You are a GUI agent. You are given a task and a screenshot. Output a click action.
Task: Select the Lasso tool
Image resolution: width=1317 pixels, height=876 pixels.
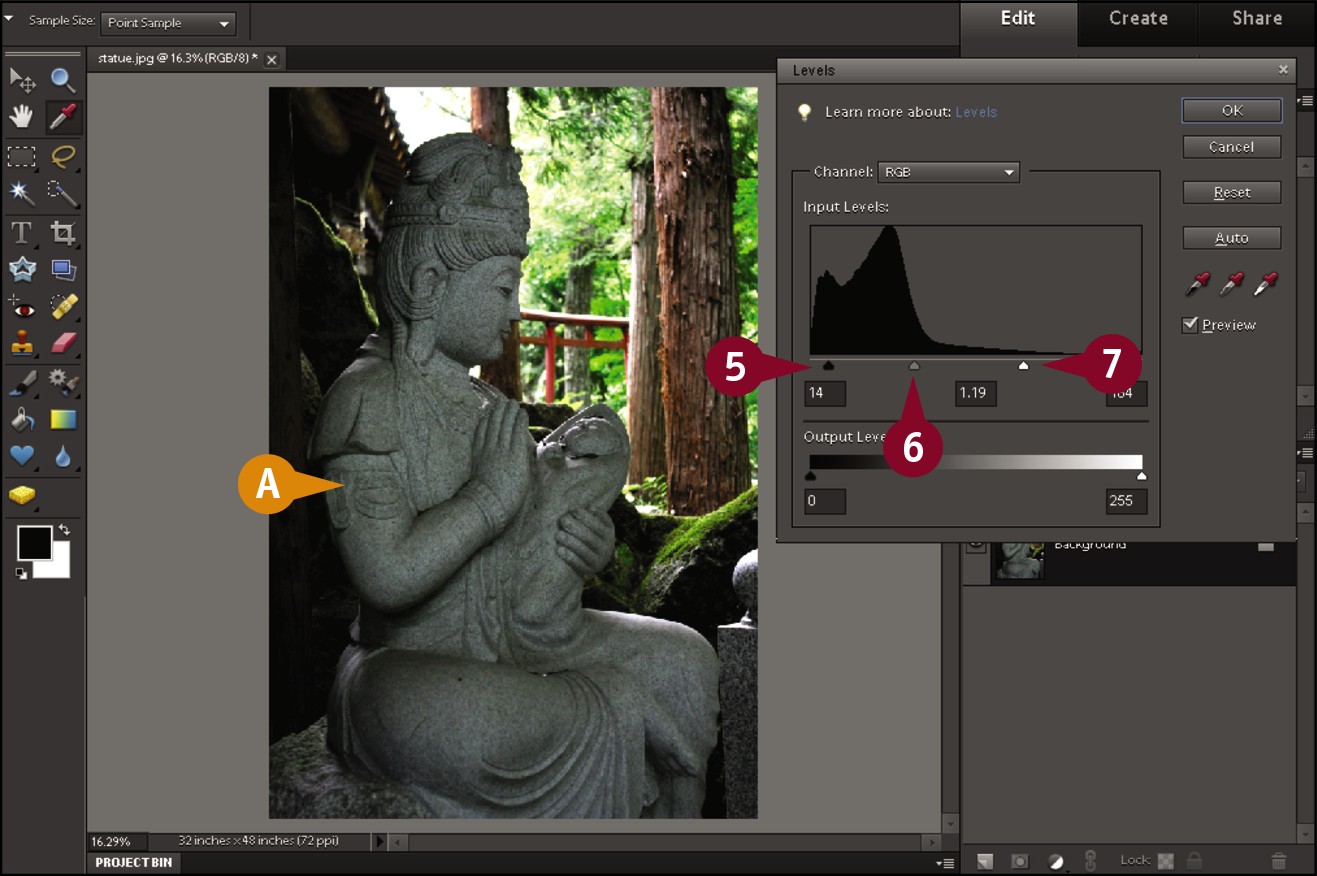pos(64,156)
